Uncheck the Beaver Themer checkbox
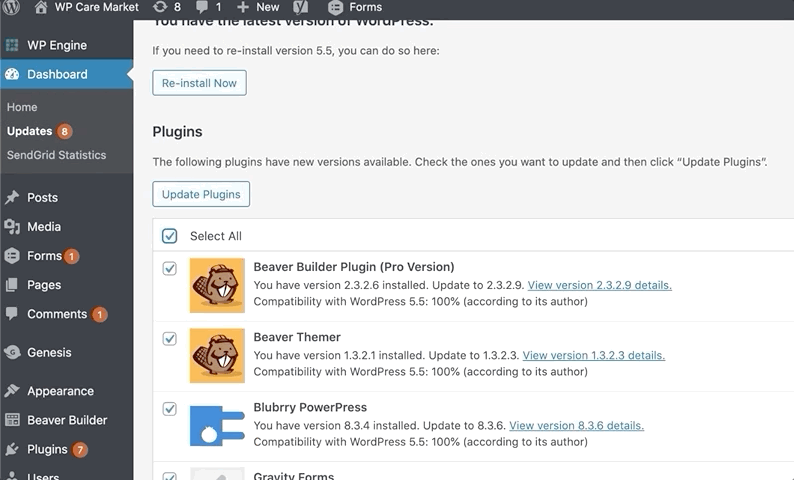Viewport: 794px width, 480px height. 170,338
